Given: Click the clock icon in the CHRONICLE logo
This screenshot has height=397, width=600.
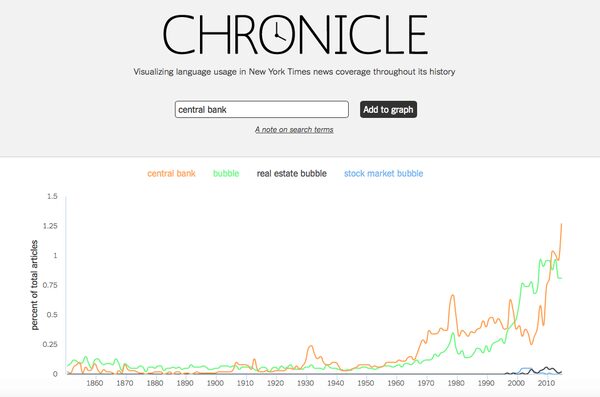Looking at the screenshot, I should click(x=279, y=34).
